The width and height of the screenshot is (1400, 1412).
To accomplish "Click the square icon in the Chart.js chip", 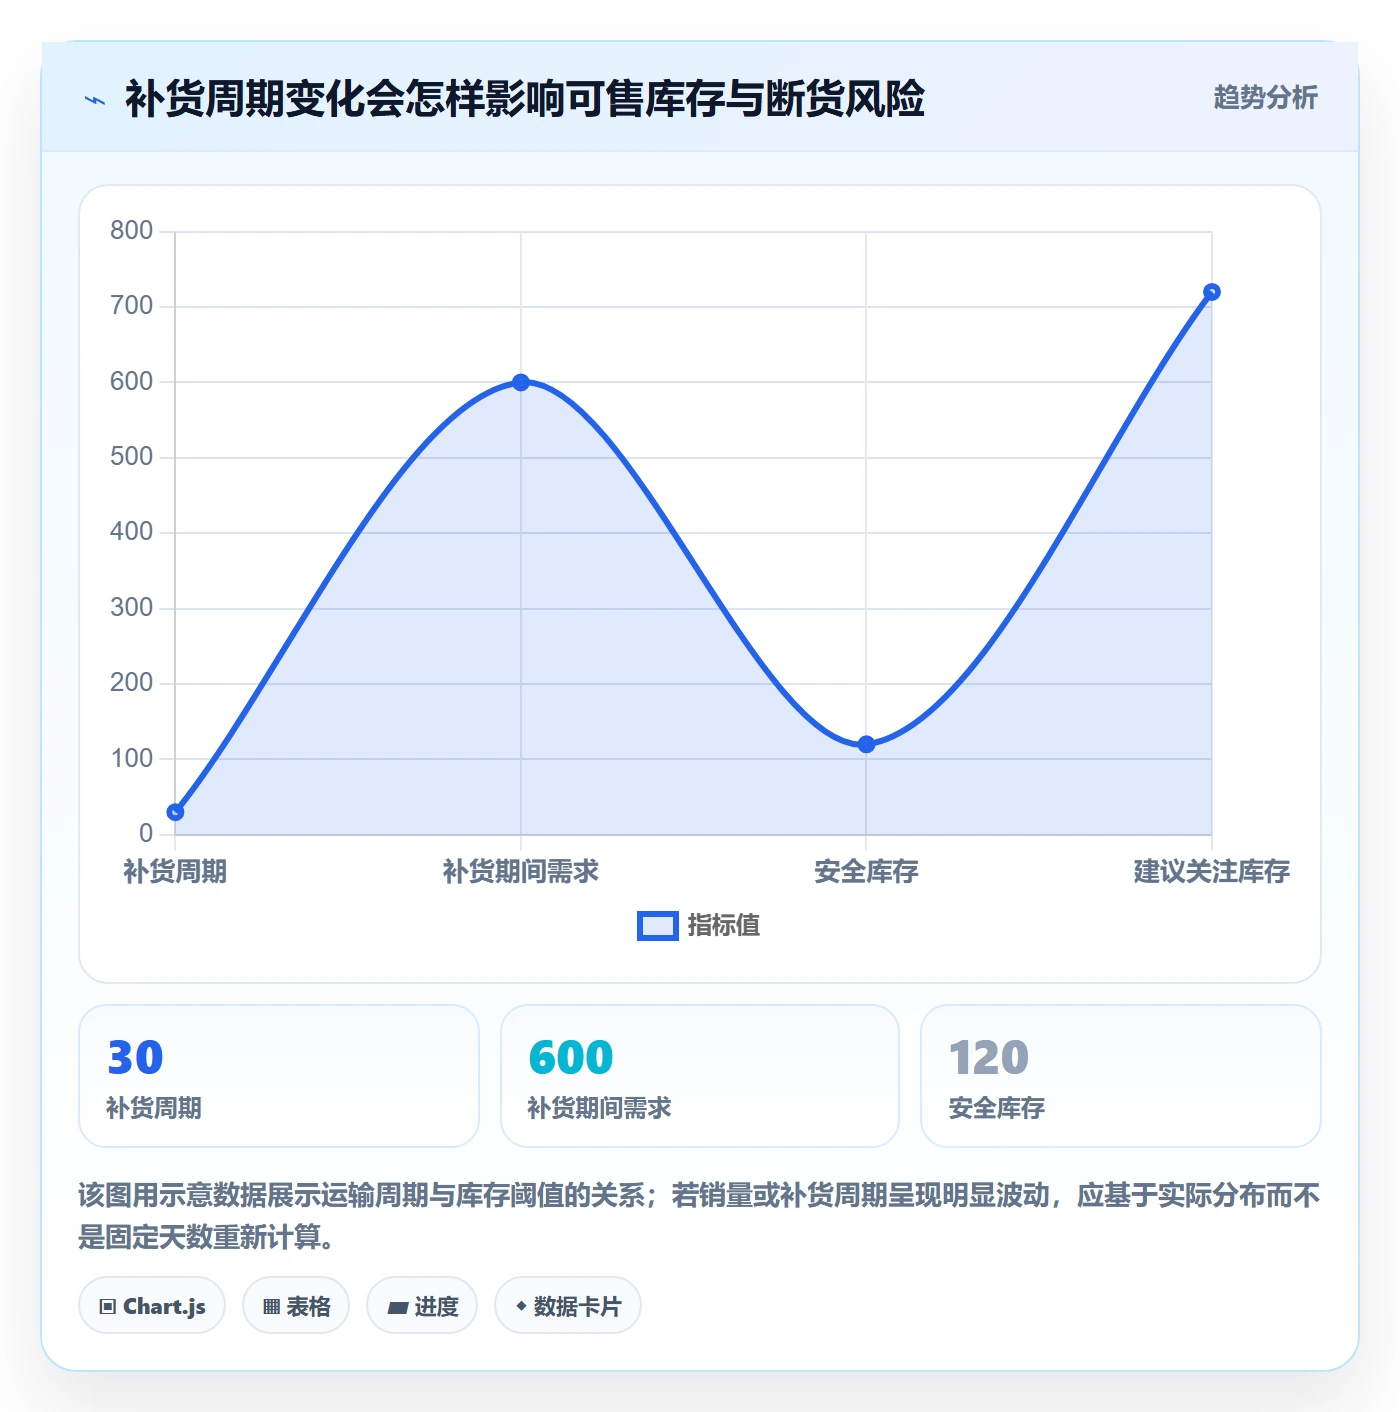I will click(108, 1307).
